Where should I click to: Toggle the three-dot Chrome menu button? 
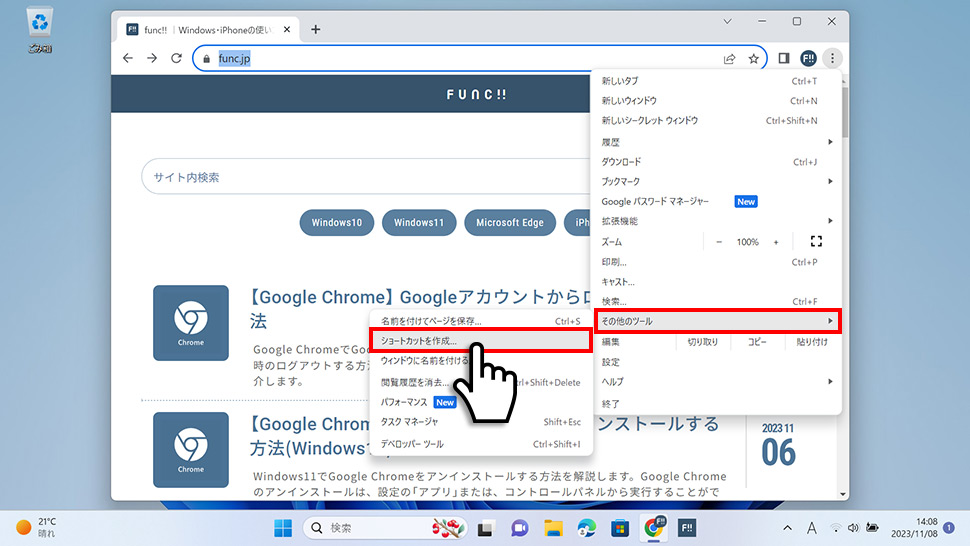coord(833,58)
